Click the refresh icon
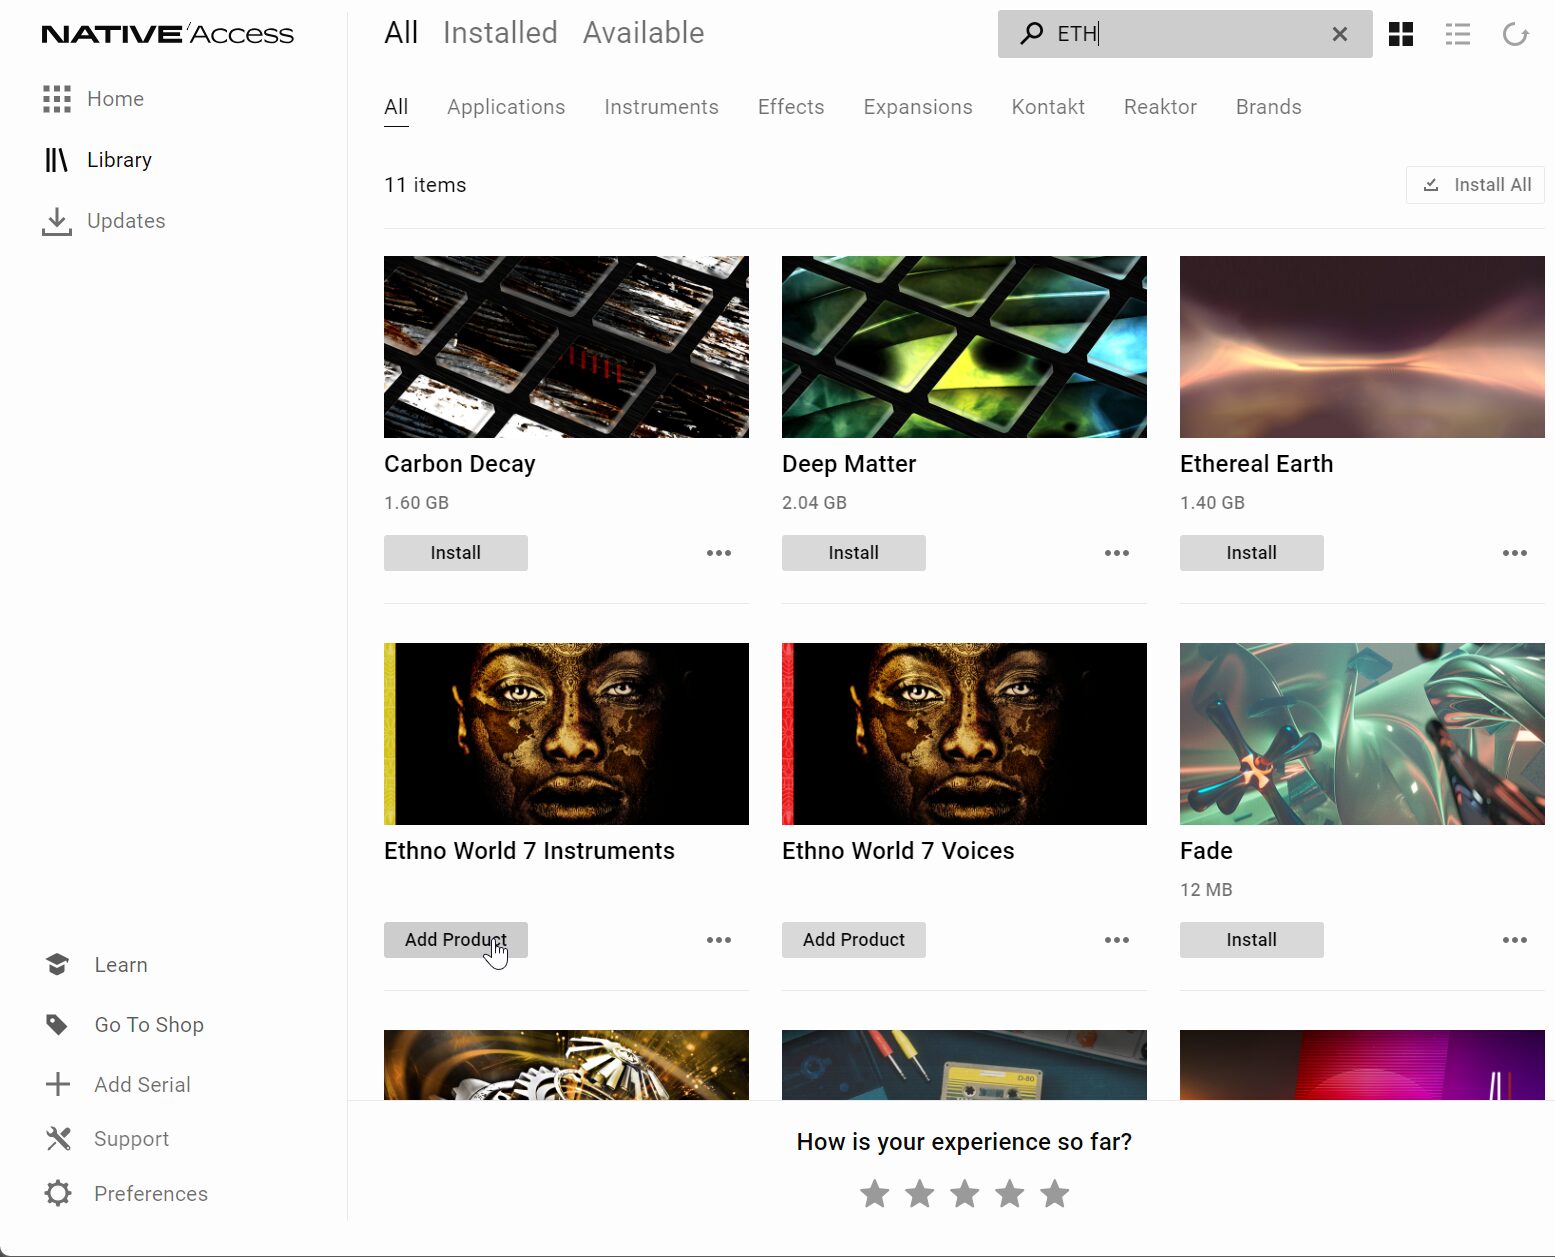This screenshot has width=1555, height=1257. coord(1516,34)
